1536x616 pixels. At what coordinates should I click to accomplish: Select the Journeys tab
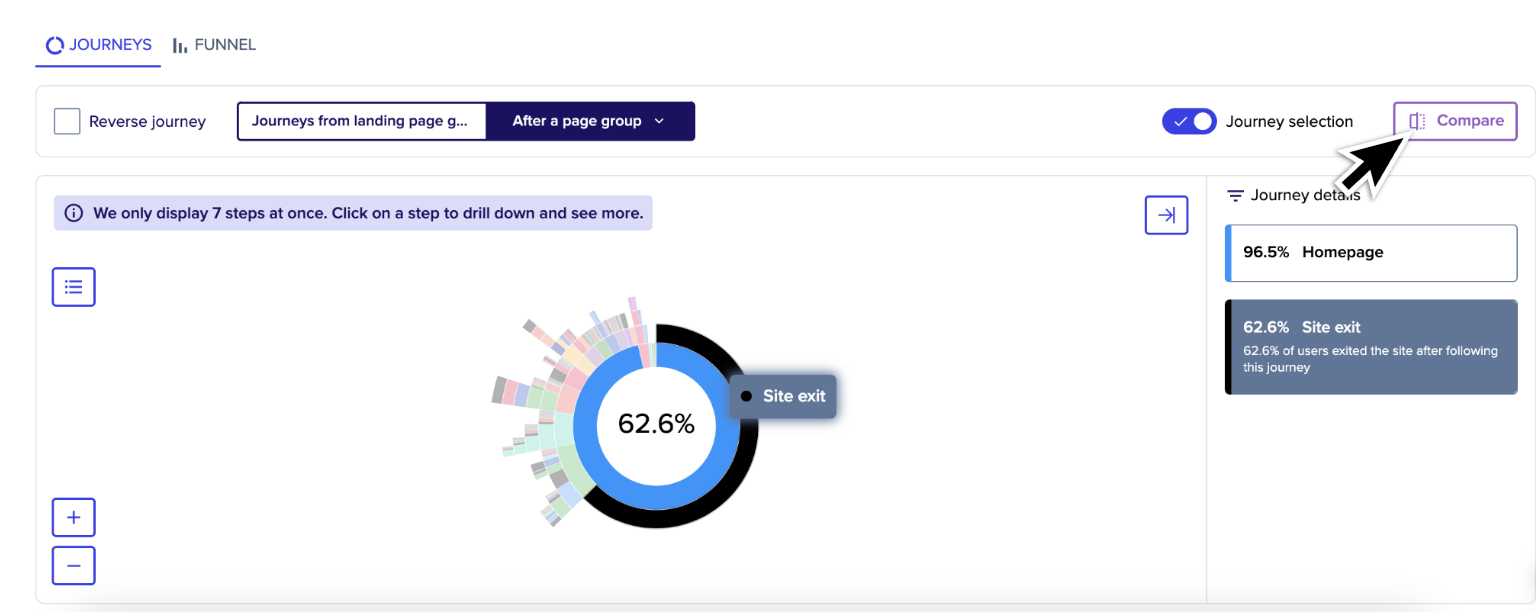click(99, 45)
